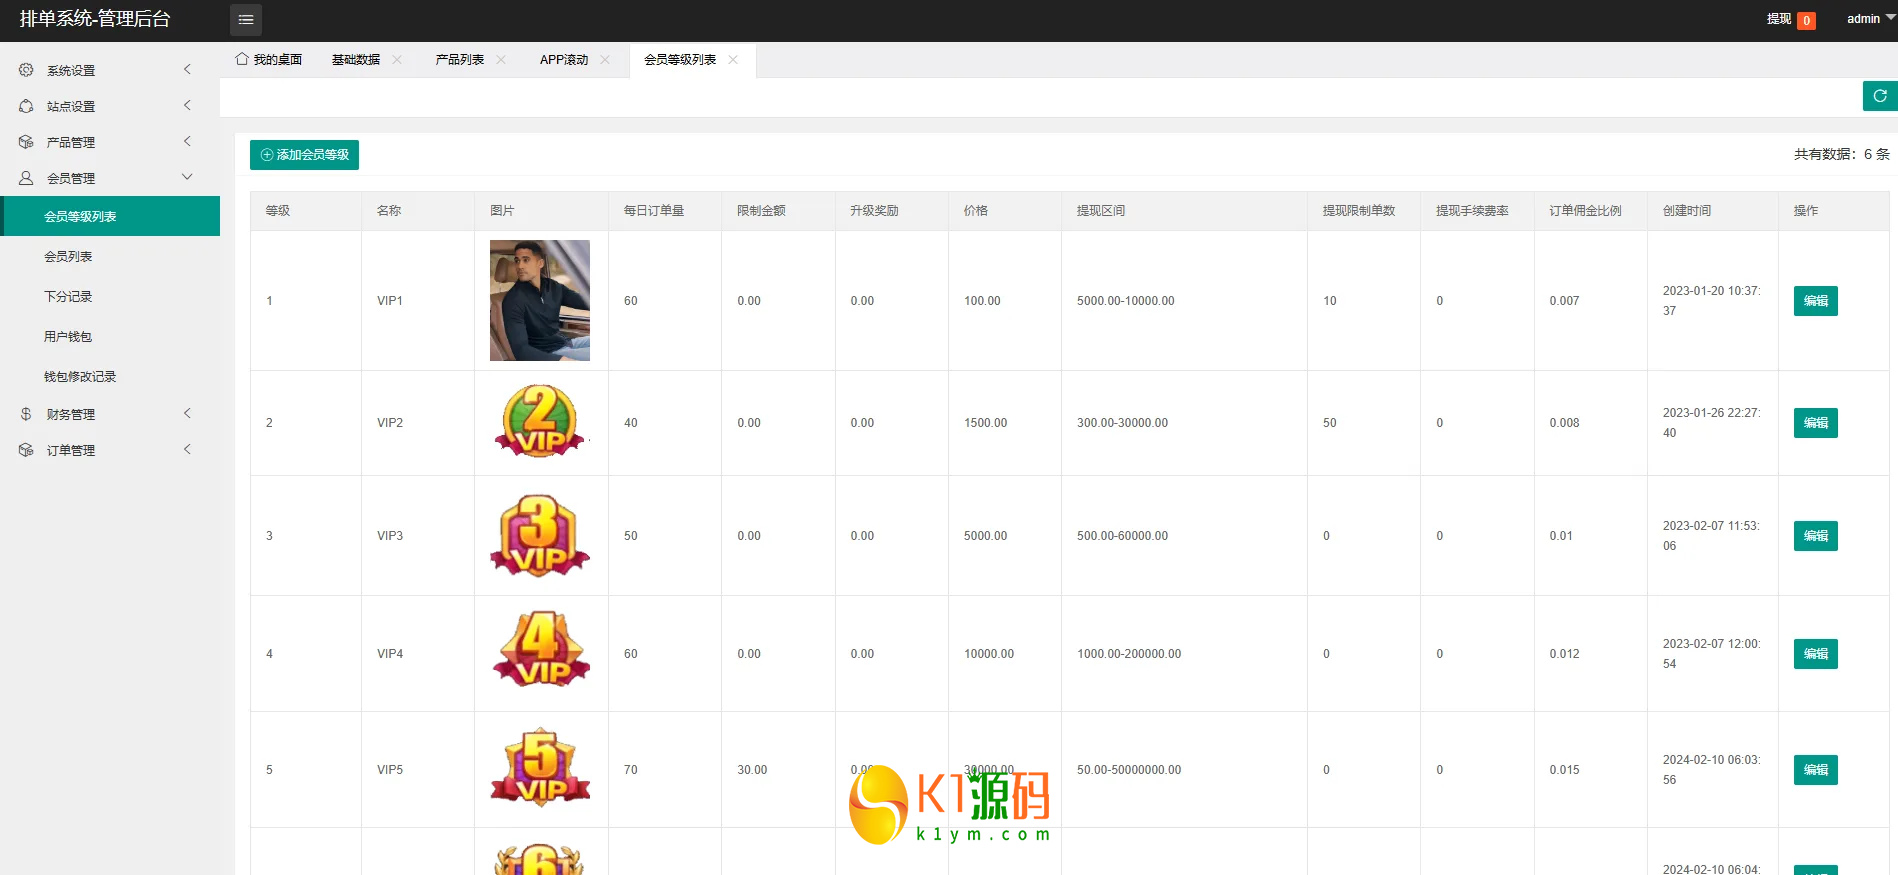This screenshot has height=875, width=1898.
Task: Click the 产品管理 cube icon
Action: point(26,142)
